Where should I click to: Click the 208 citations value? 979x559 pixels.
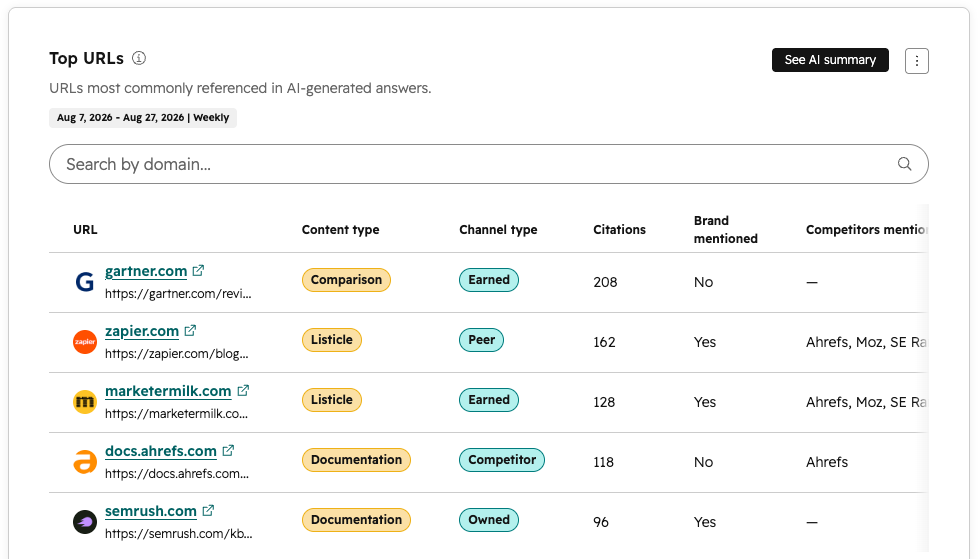605,282
